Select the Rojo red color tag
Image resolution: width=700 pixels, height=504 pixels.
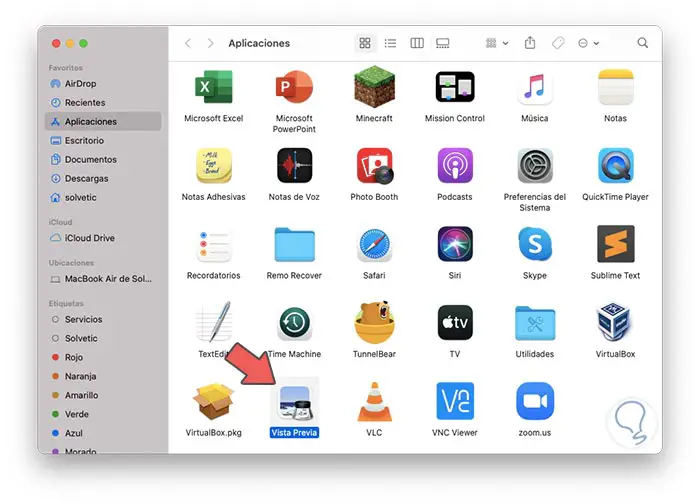click(76, 357)
